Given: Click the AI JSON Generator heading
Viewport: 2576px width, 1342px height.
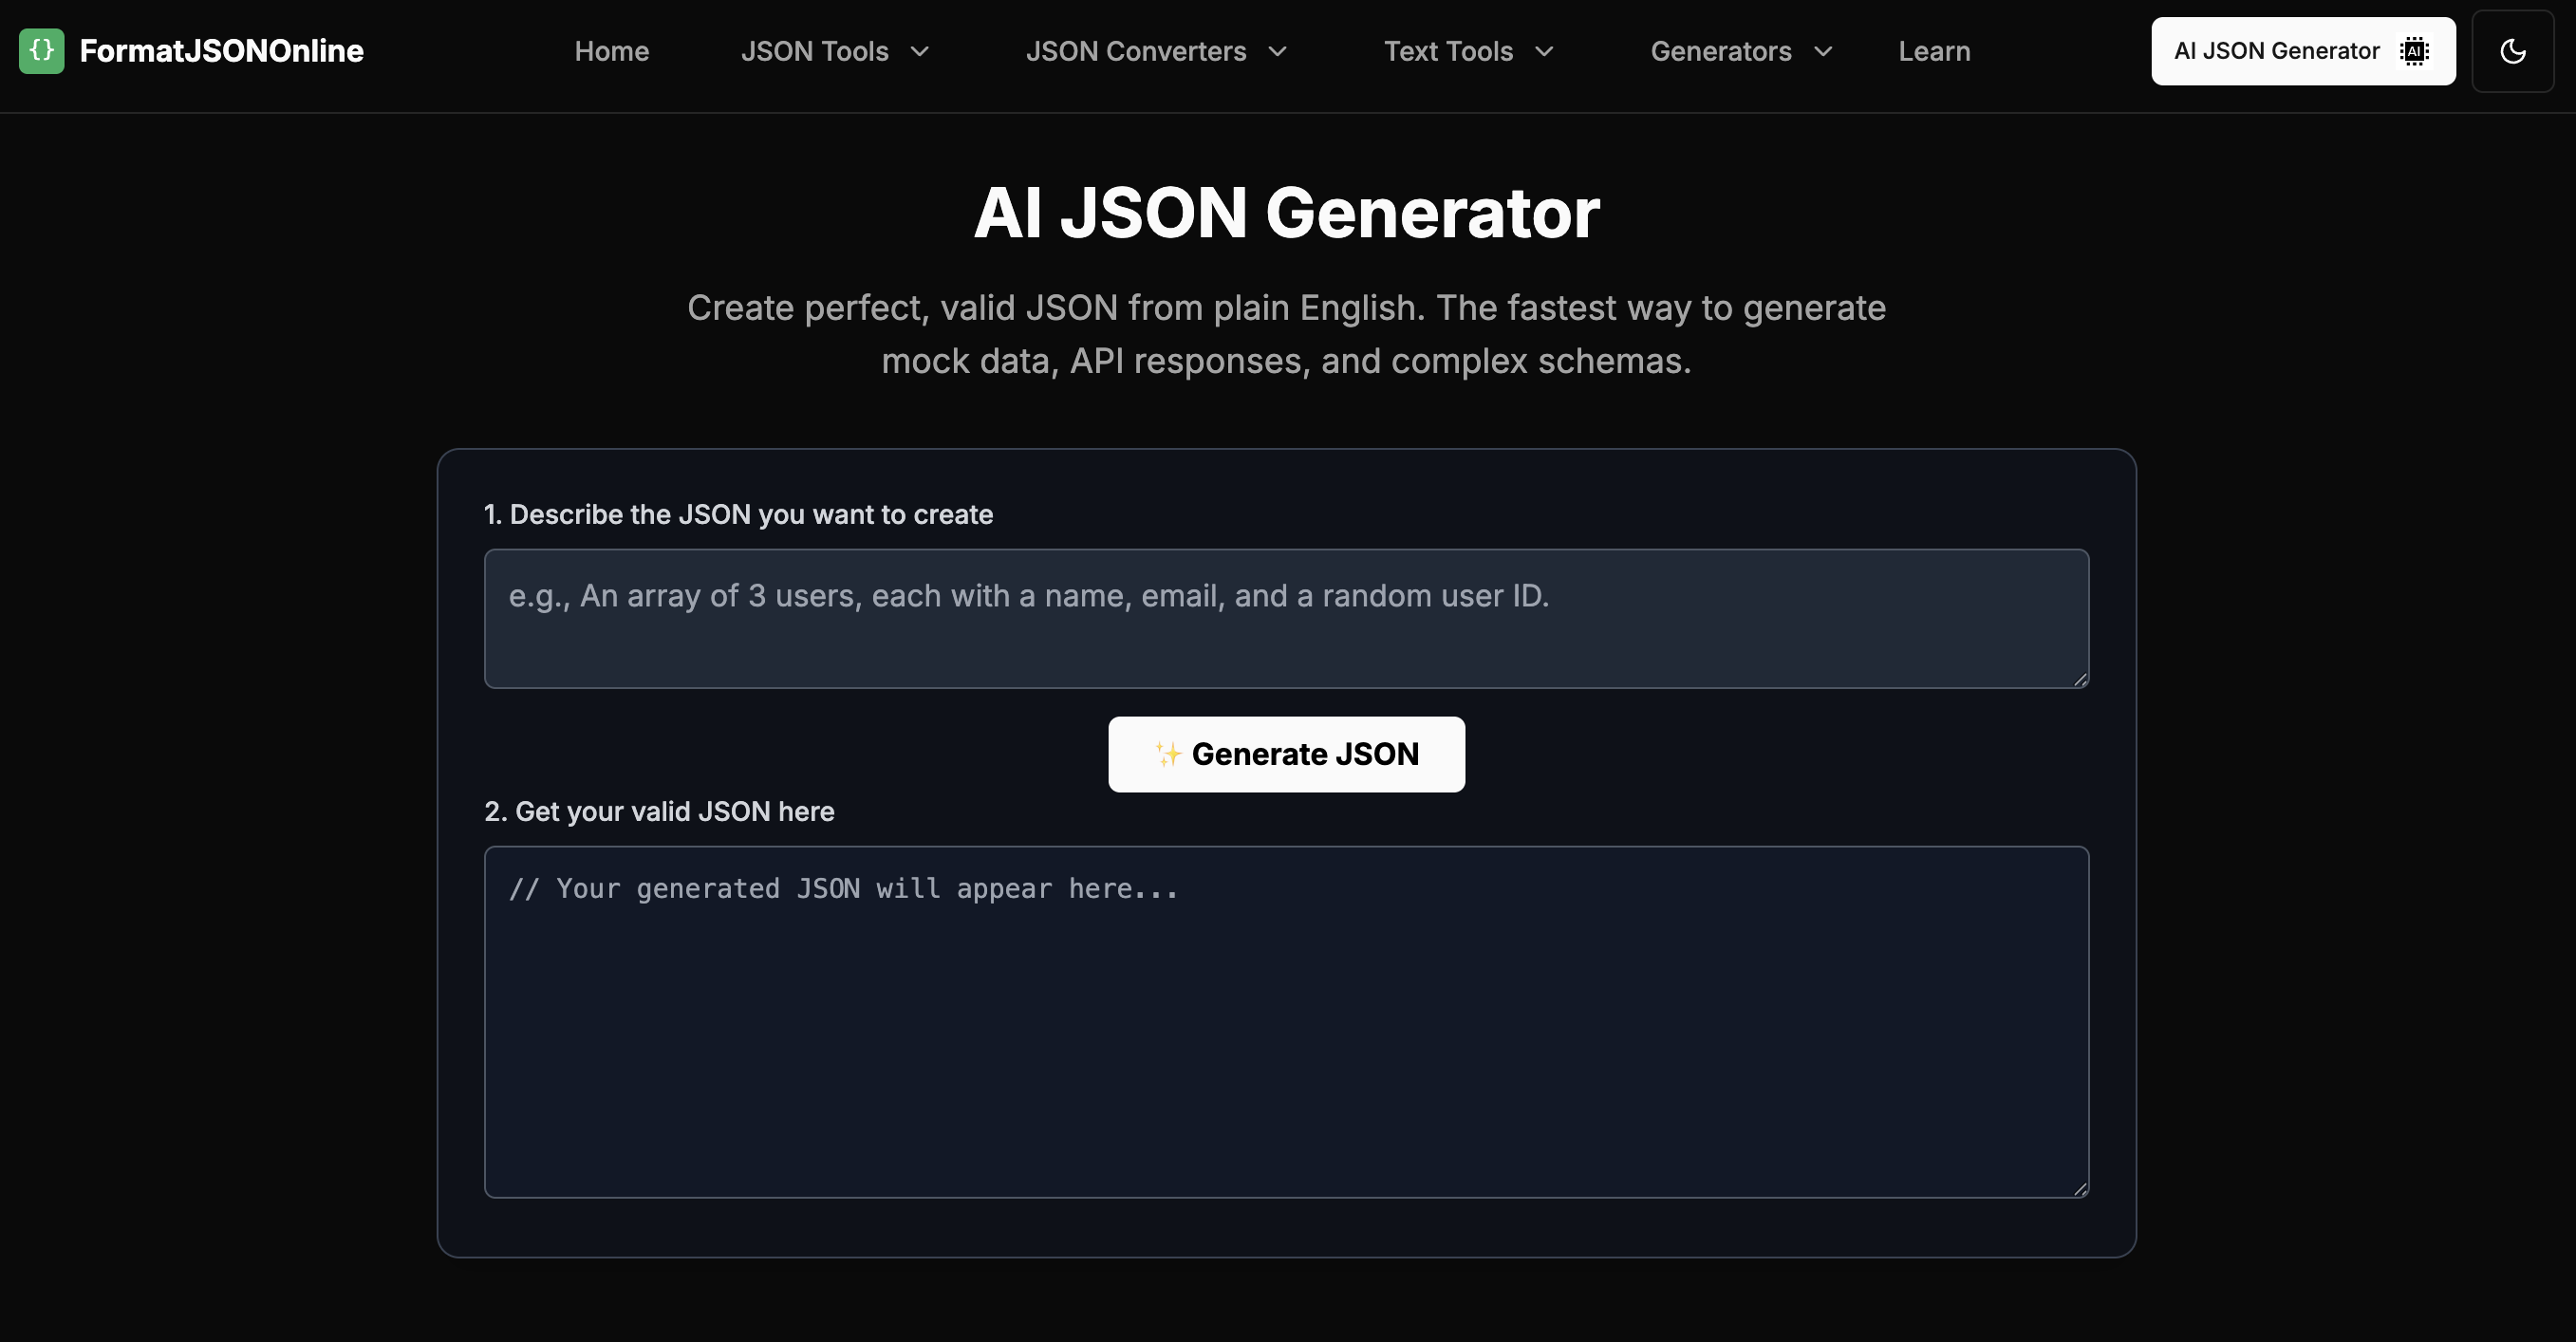Looking at the screenshot, I should pyautogui.click(x=1287, y=213).
